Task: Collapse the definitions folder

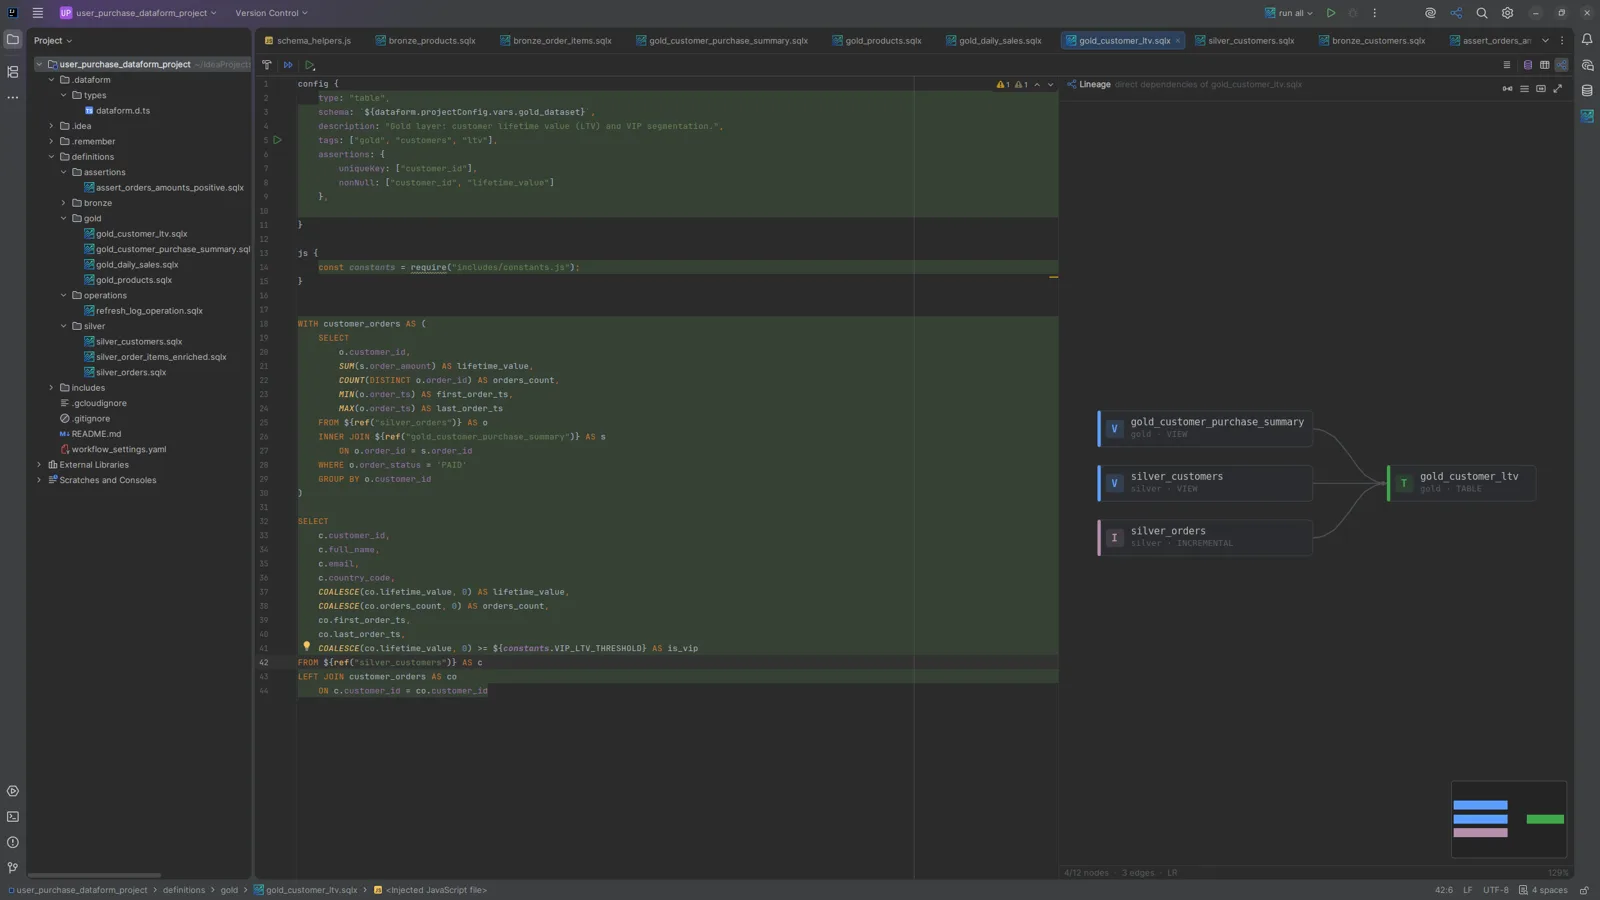Action: pyautogui.click(x=52, y=157)
